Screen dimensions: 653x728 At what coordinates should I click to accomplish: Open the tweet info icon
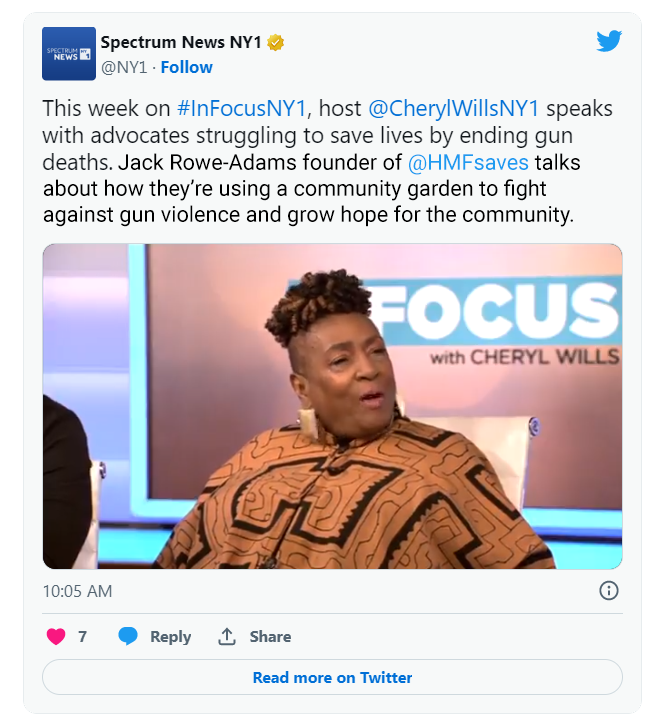point(608,591)
